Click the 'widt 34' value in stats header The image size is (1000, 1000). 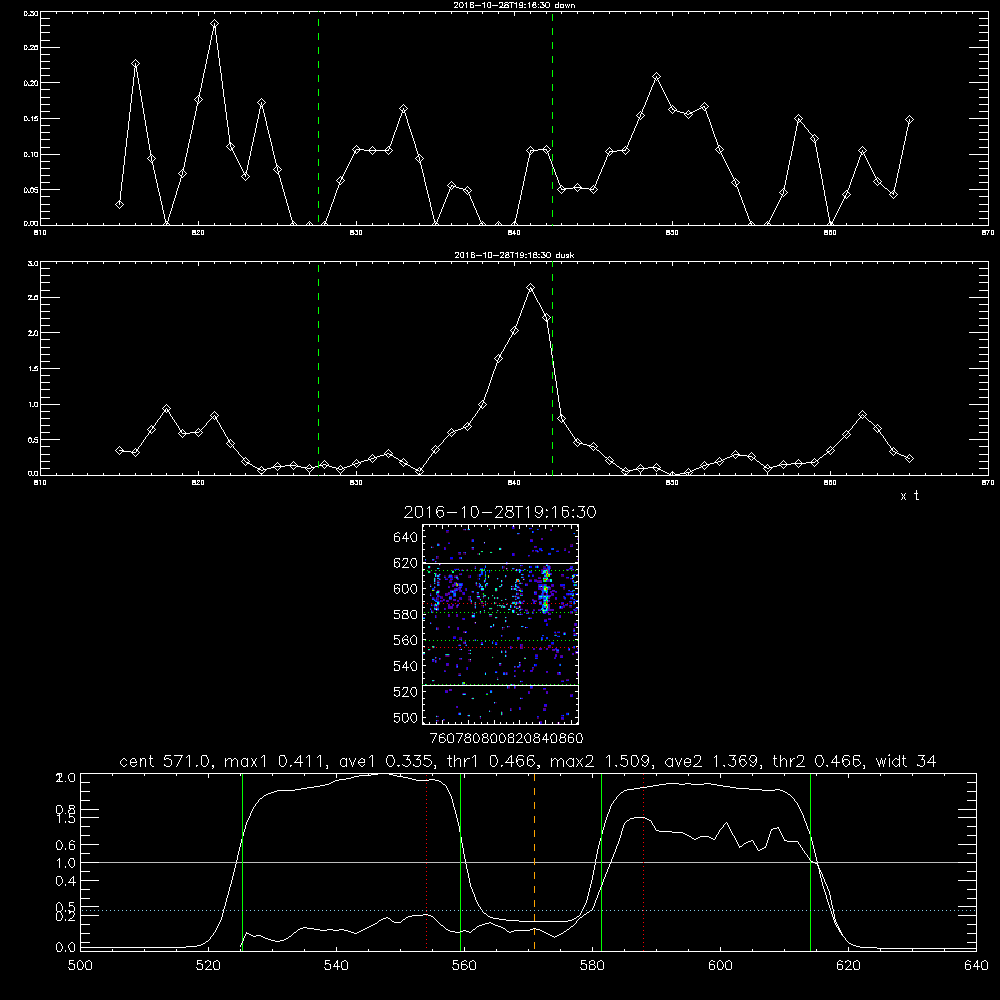(906, 761)
